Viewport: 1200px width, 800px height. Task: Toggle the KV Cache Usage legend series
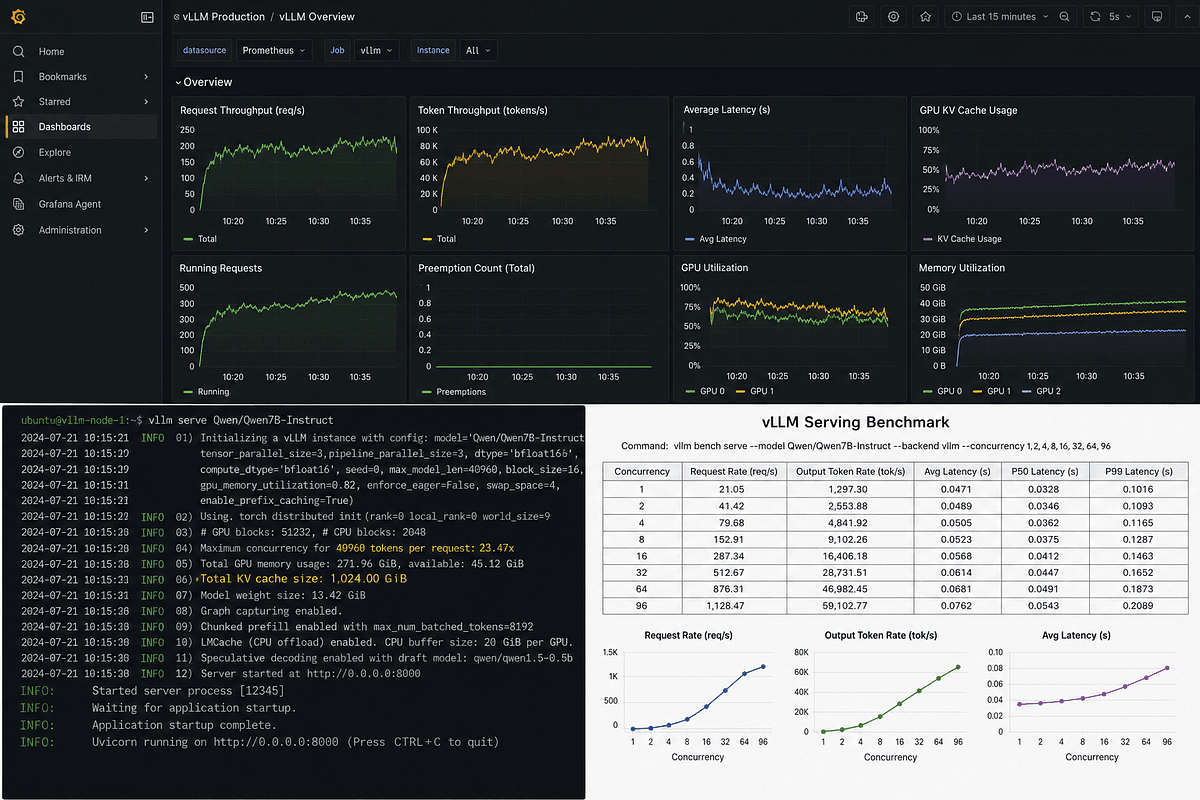(961, 239)
